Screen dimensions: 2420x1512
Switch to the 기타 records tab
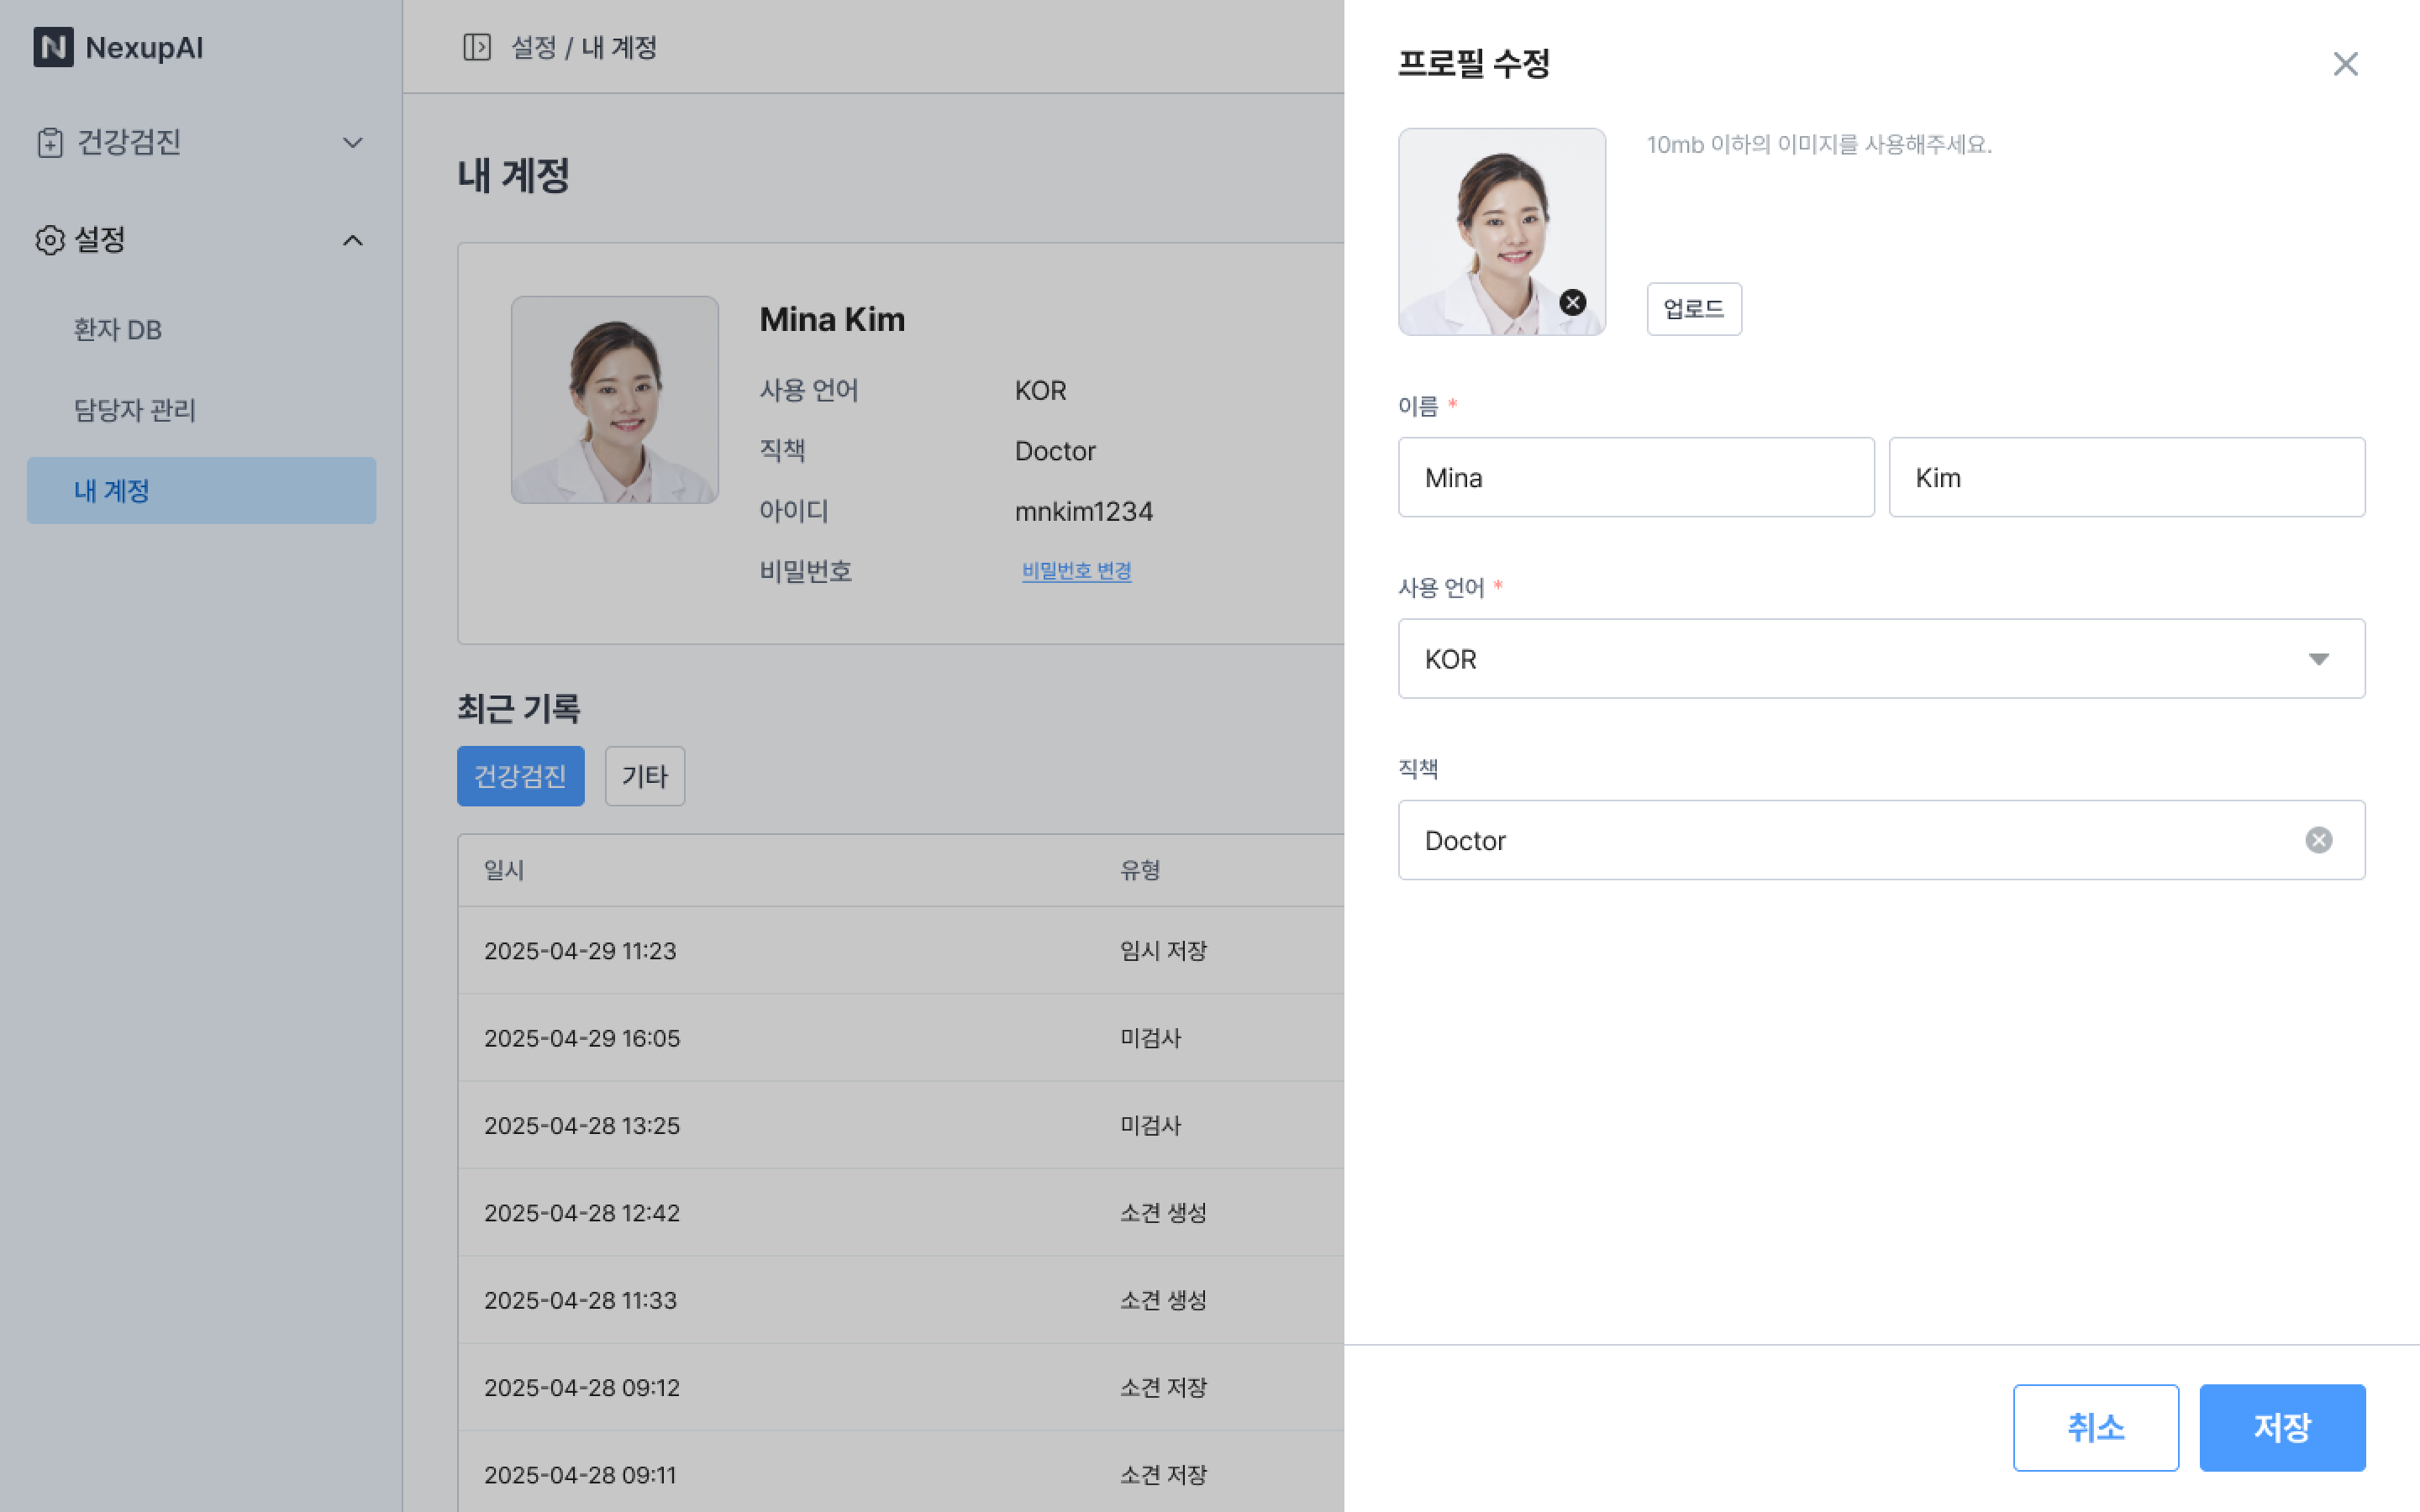click(x=644, y=776)
